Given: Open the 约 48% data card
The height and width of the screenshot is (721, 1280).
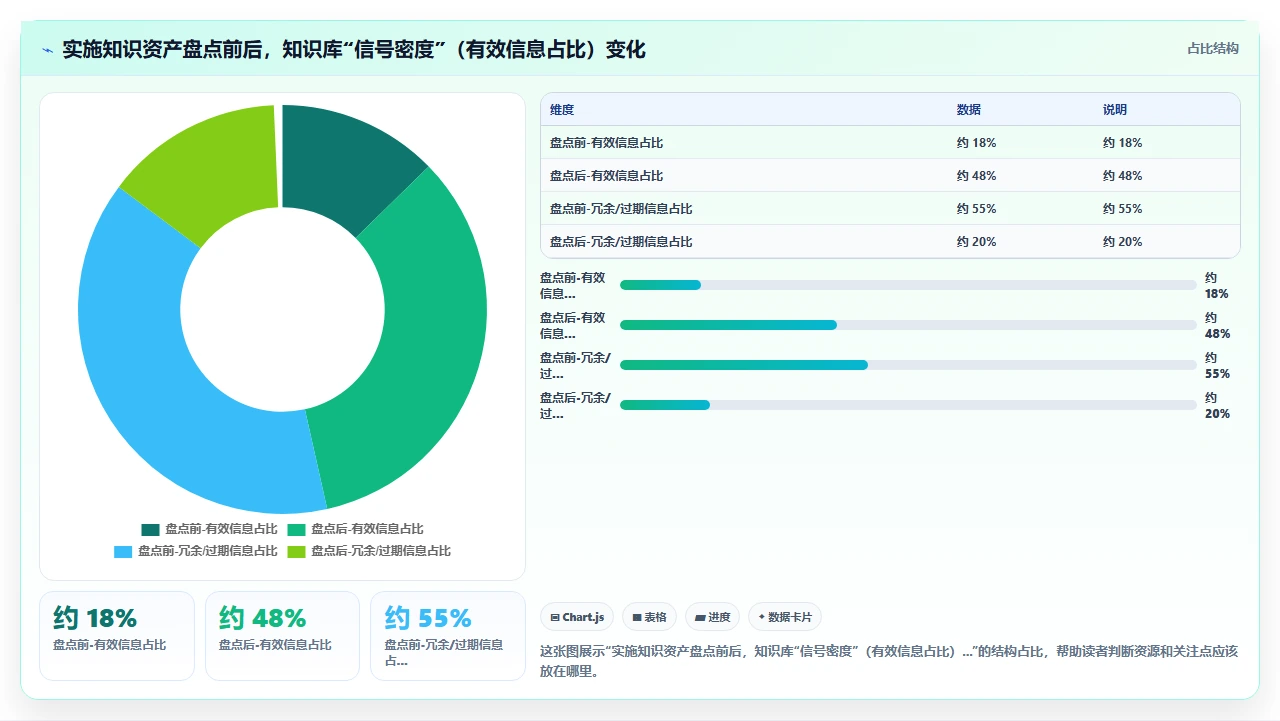Looking at the screenshot, I should pos(282,636).
